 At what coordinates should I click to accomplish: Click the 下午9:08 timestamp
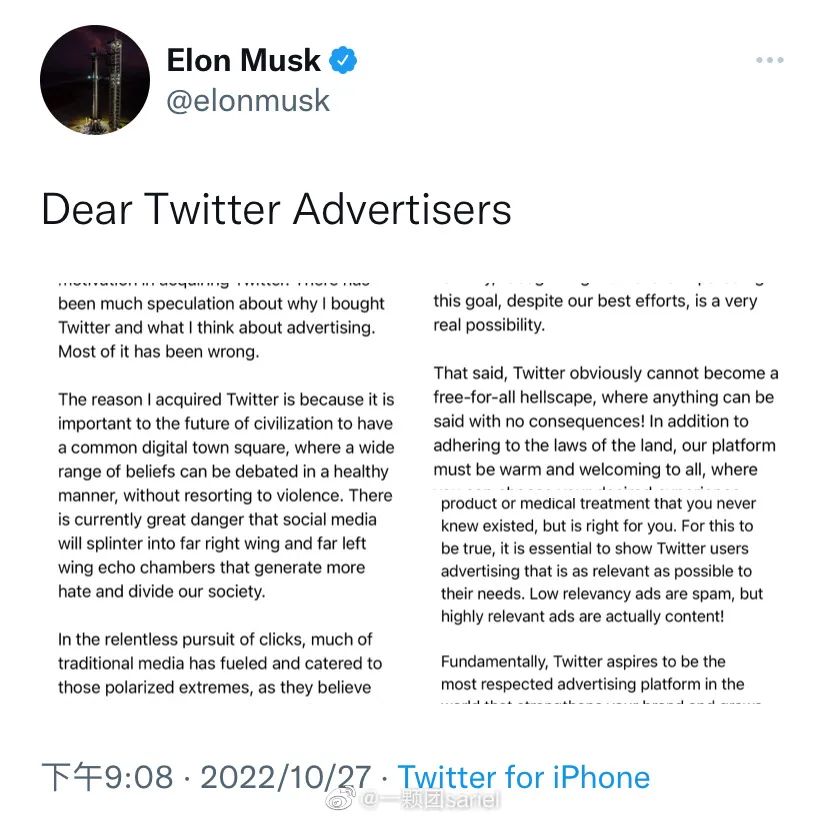coord(107,777)
